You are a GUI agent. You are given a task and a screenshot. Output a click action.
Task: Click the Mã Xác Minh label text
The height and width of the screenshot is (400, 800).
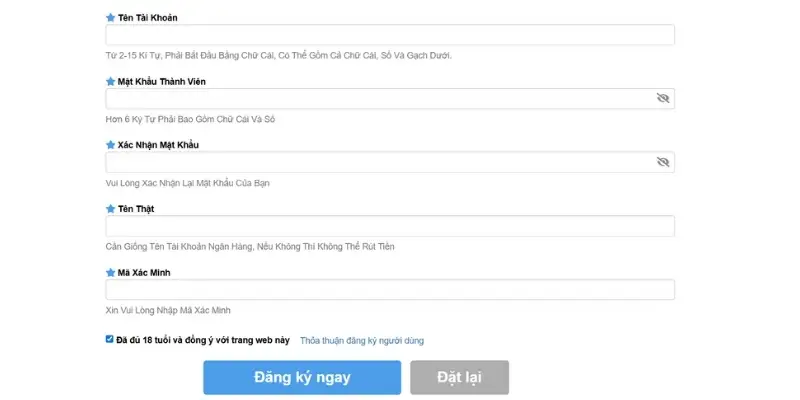click(x=144, y=273)
